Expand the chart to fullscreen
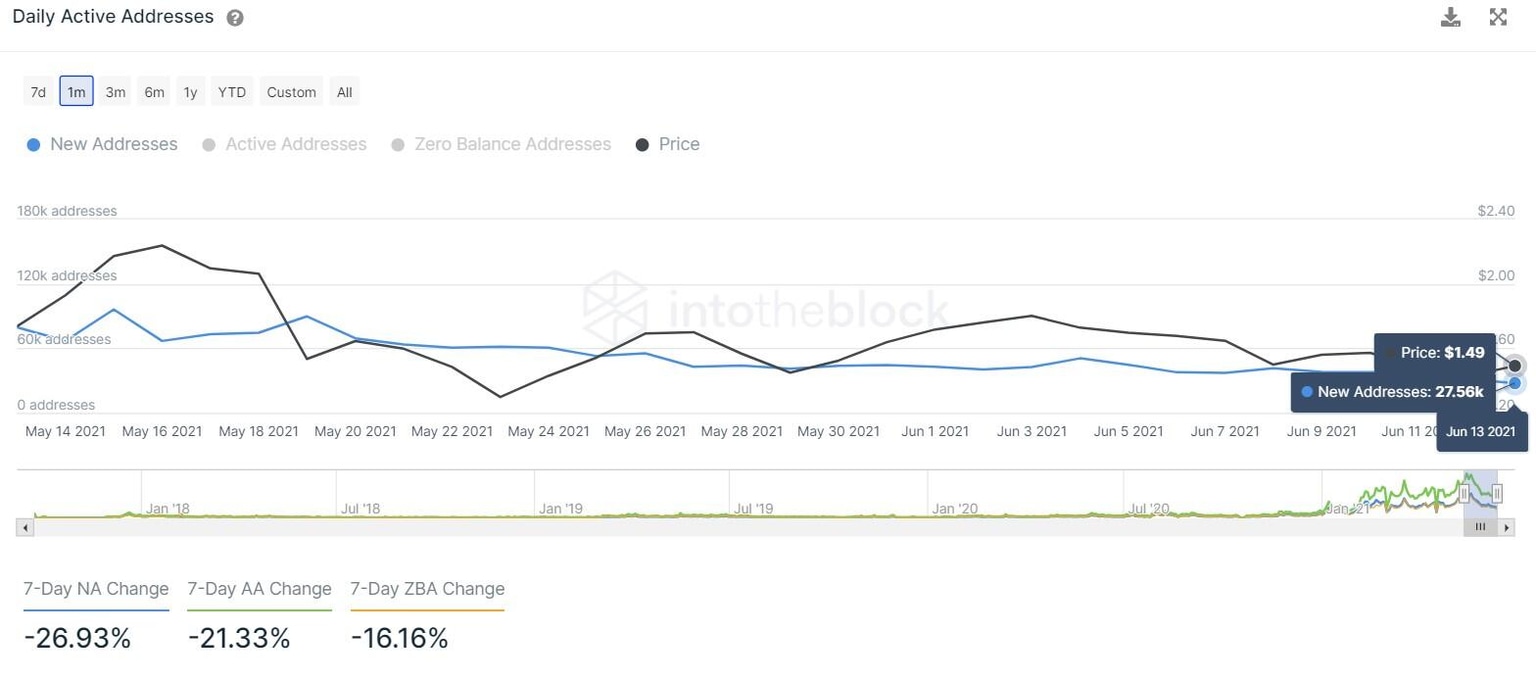The width and height of the screenshot is (1536, 688). [1497, 16]
